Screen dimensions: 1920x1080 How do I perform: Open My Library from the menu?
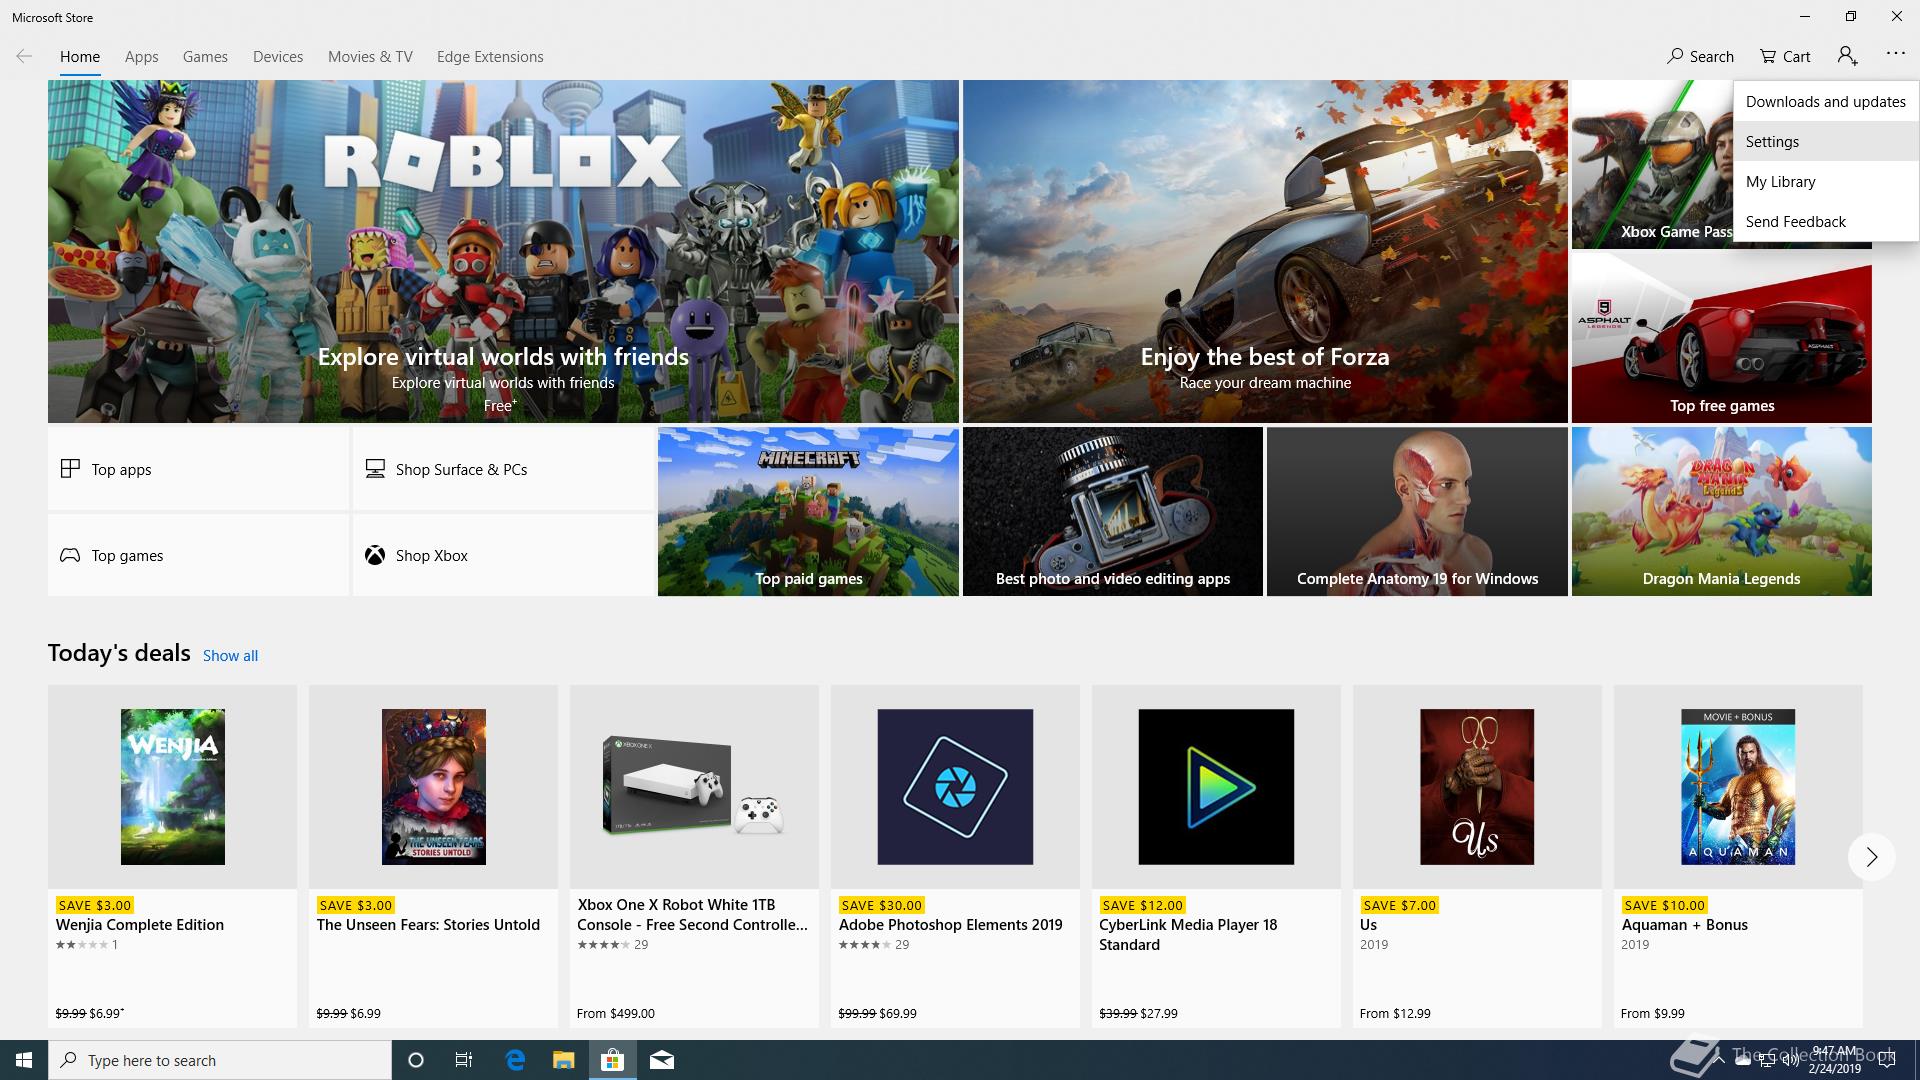point(1825,182)
